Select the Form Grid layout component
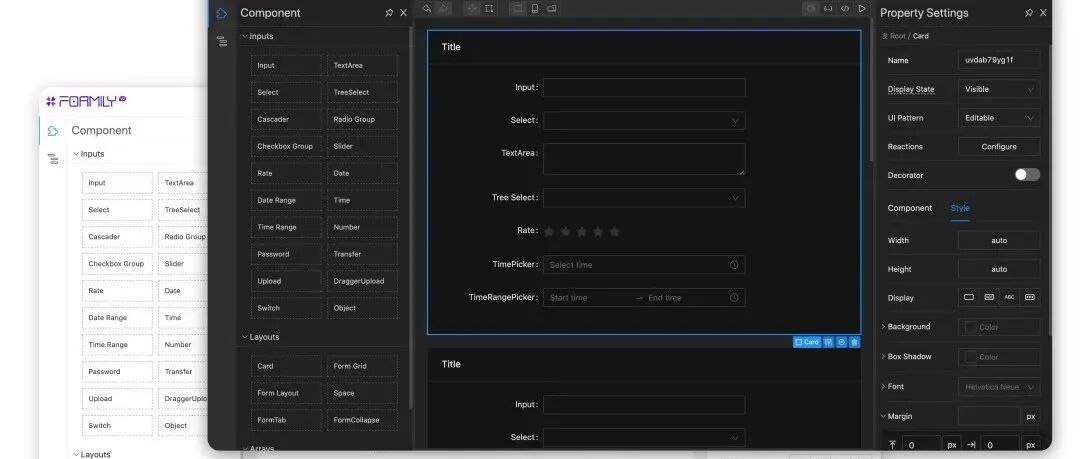 362,366
